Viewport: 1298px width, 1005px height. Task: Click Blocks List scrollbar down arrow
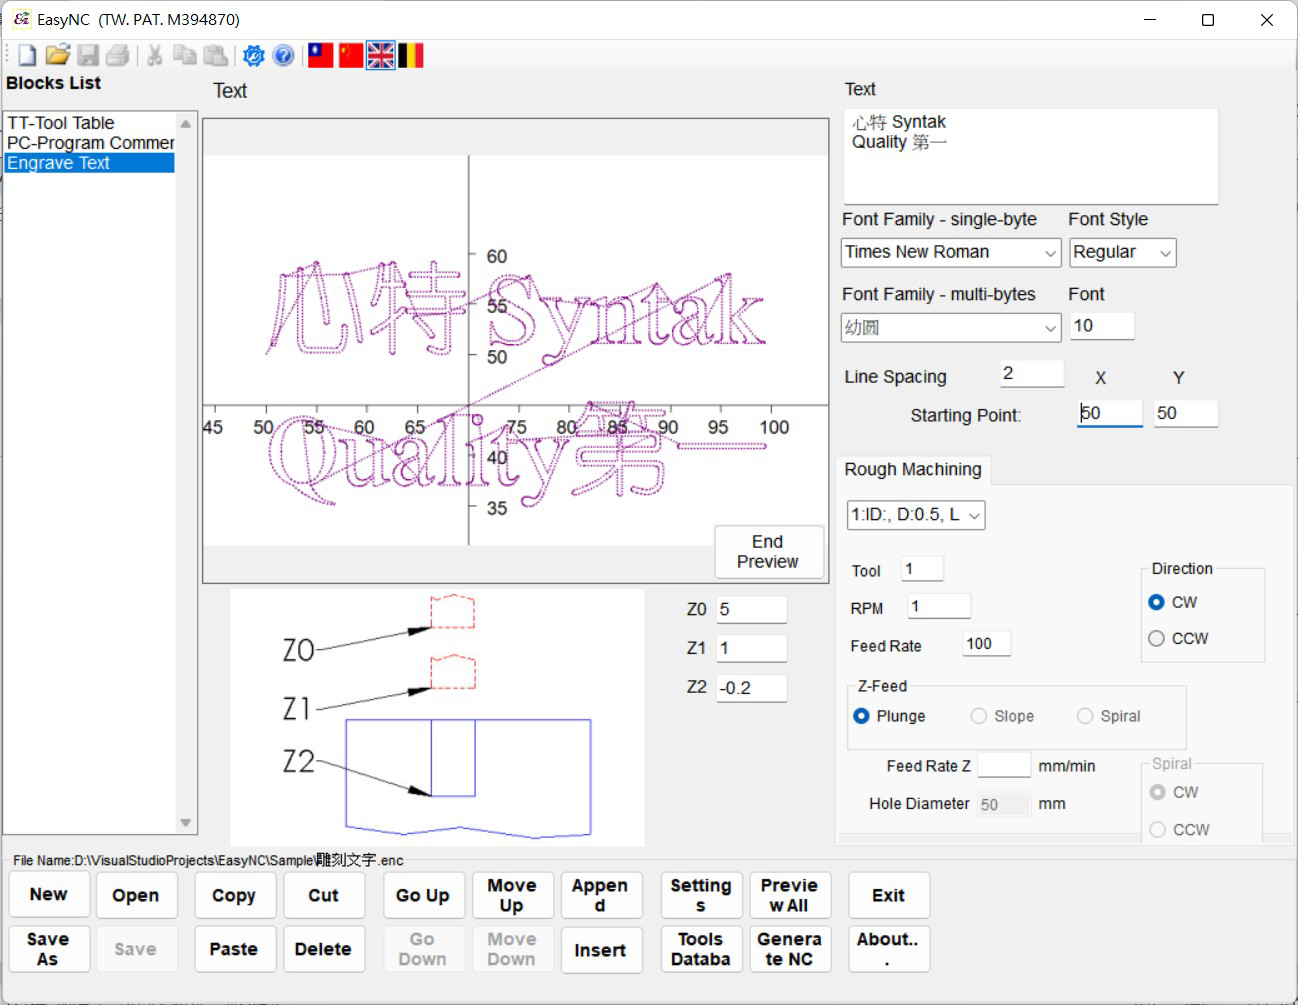186,823
